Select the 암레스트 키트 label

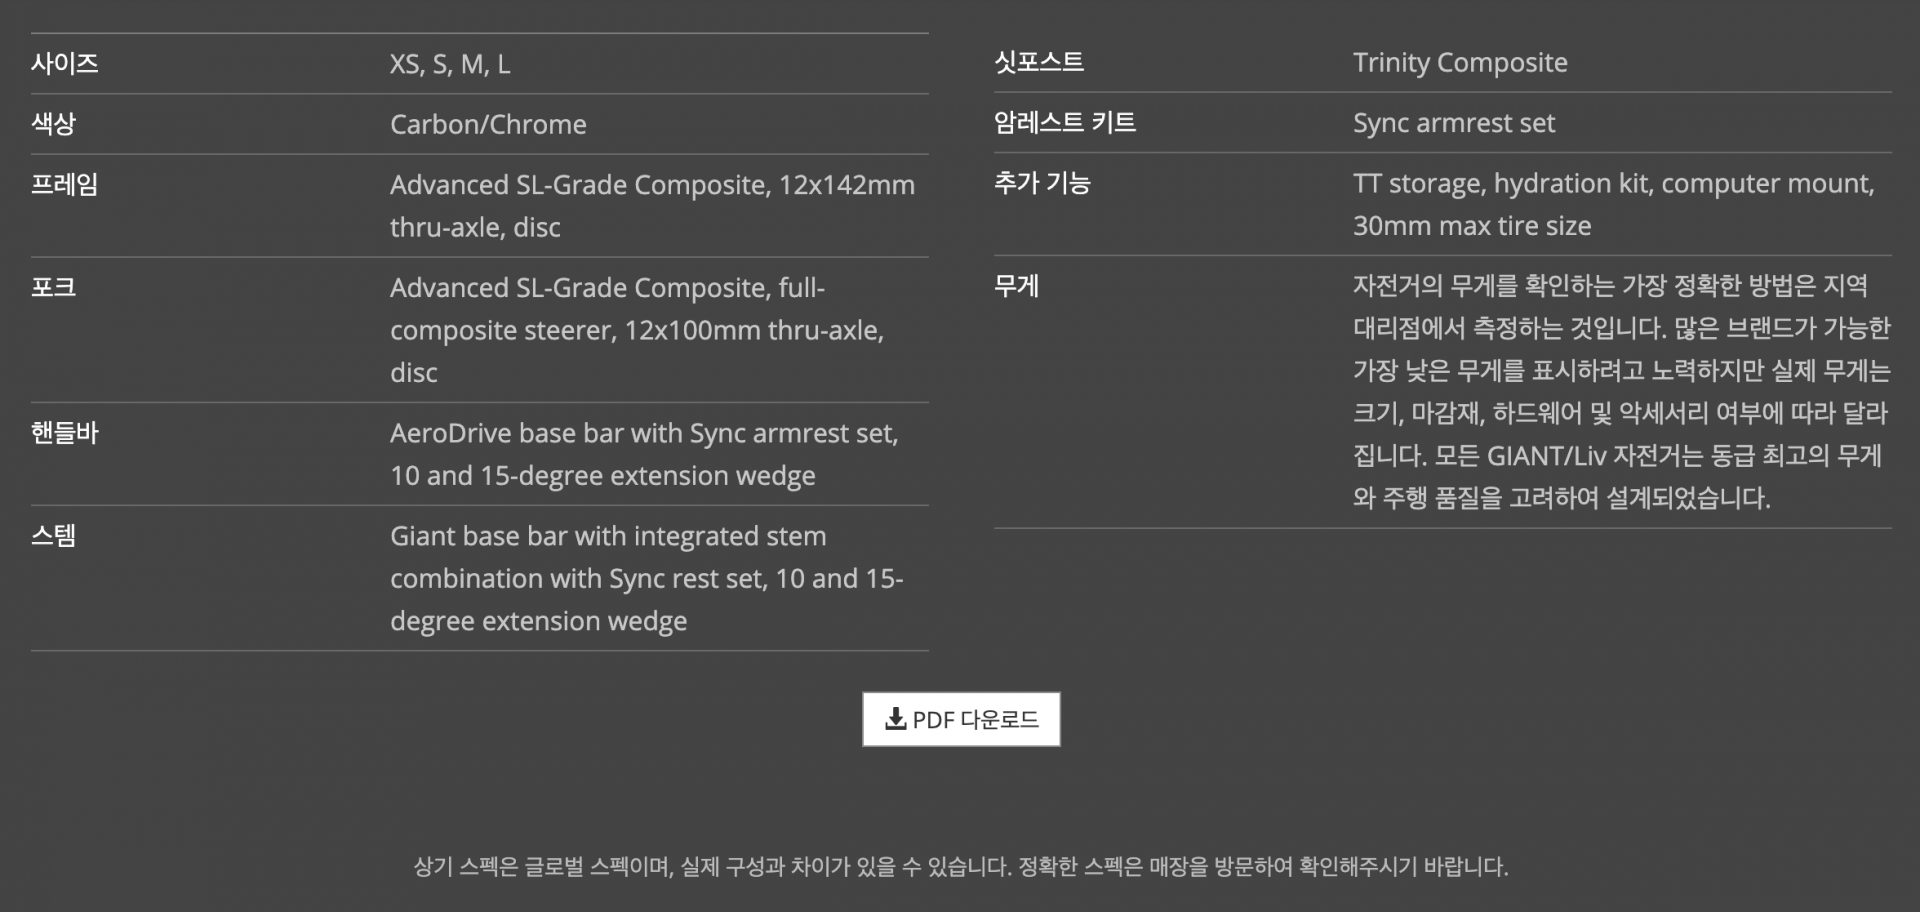pyautogui.click(x=1065, y=123)
